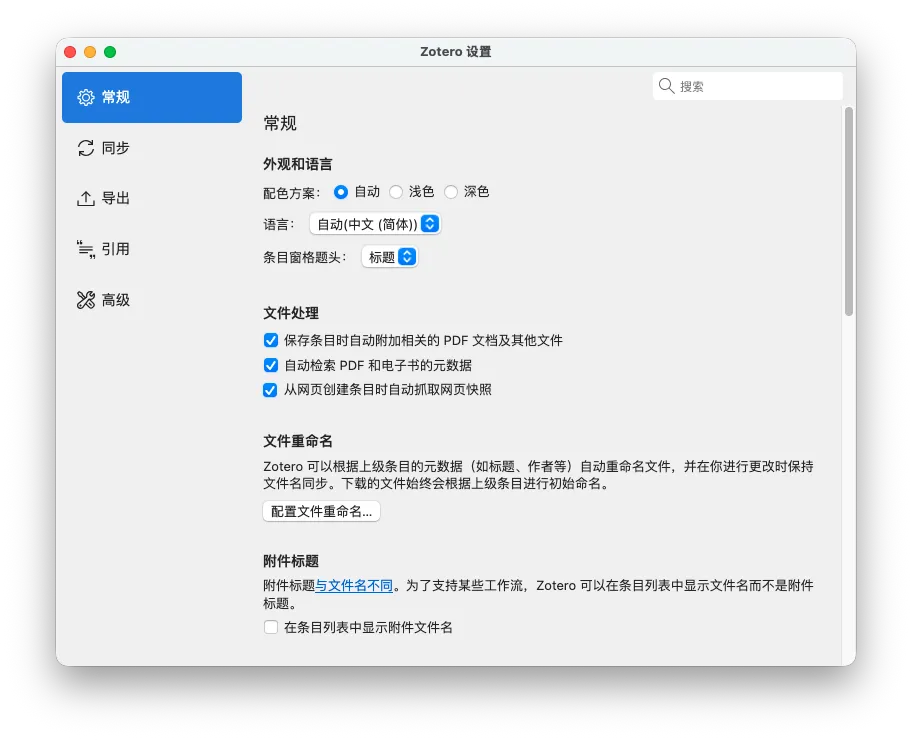Image resolution: width=912 pixels, height=740 pixels.
Task: Open the 条目窗格题头 dropdown showing 标题
Action: click(390, 257)
